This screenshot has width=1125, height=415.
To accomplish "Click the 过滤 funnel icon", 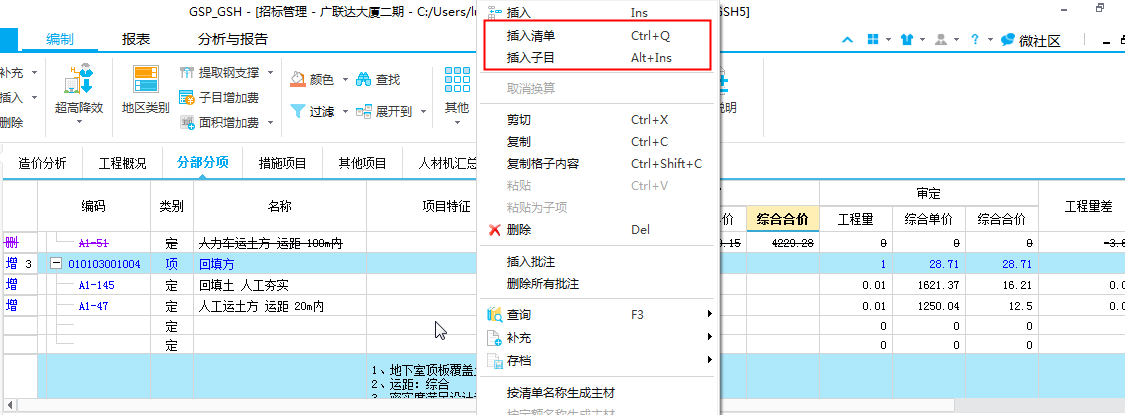I will pyautogui.click(x=298, y=111).
